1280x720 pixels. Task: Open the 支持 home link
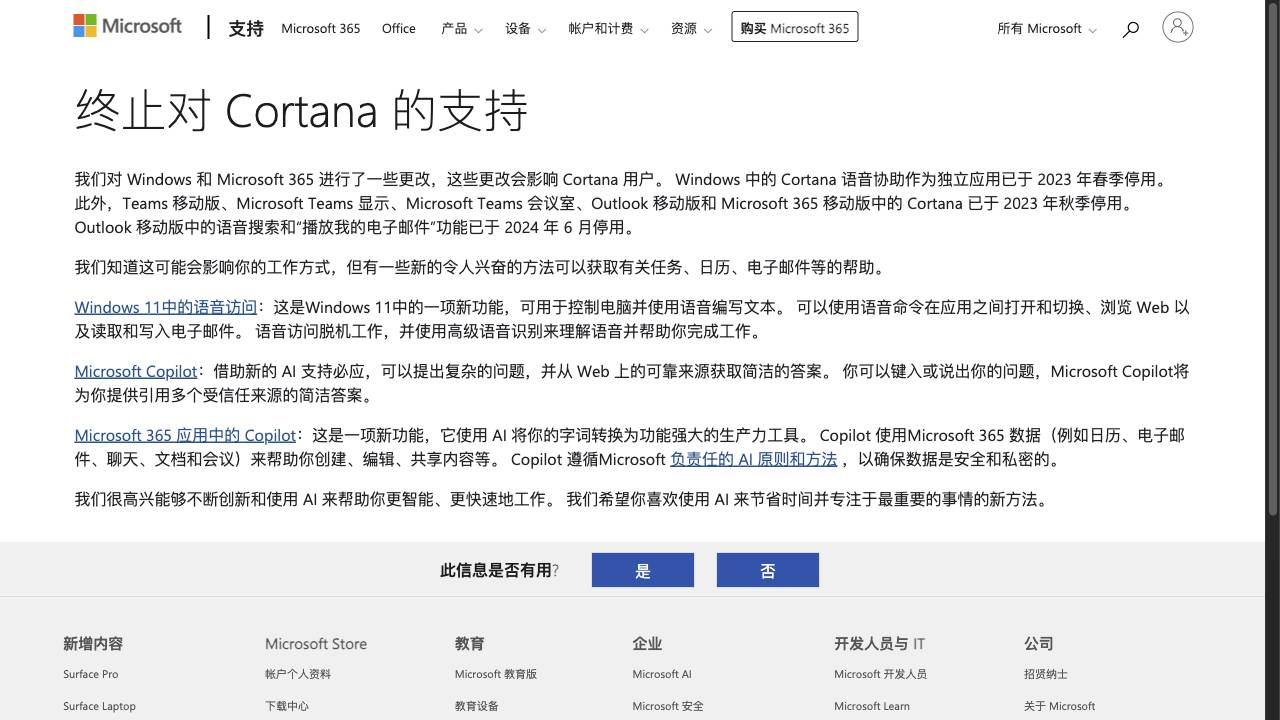point(246,29)
